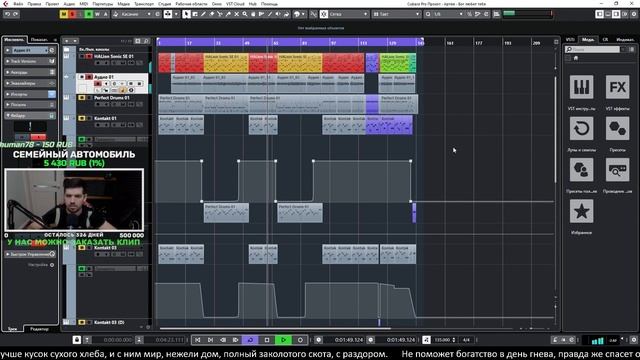Click the Undo arrow in the toolbar
The image size is (640, 360).
(7, 14)
